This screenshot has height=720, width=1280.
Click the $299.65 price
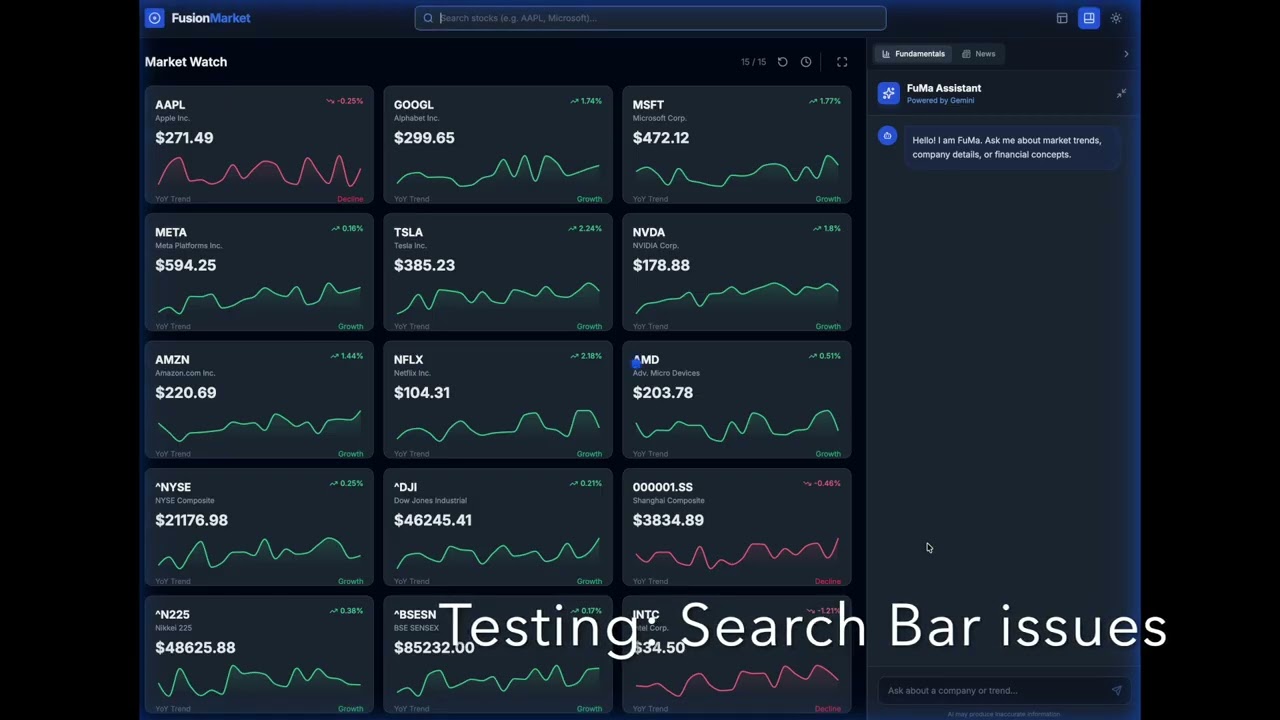(x=424, y=138)
